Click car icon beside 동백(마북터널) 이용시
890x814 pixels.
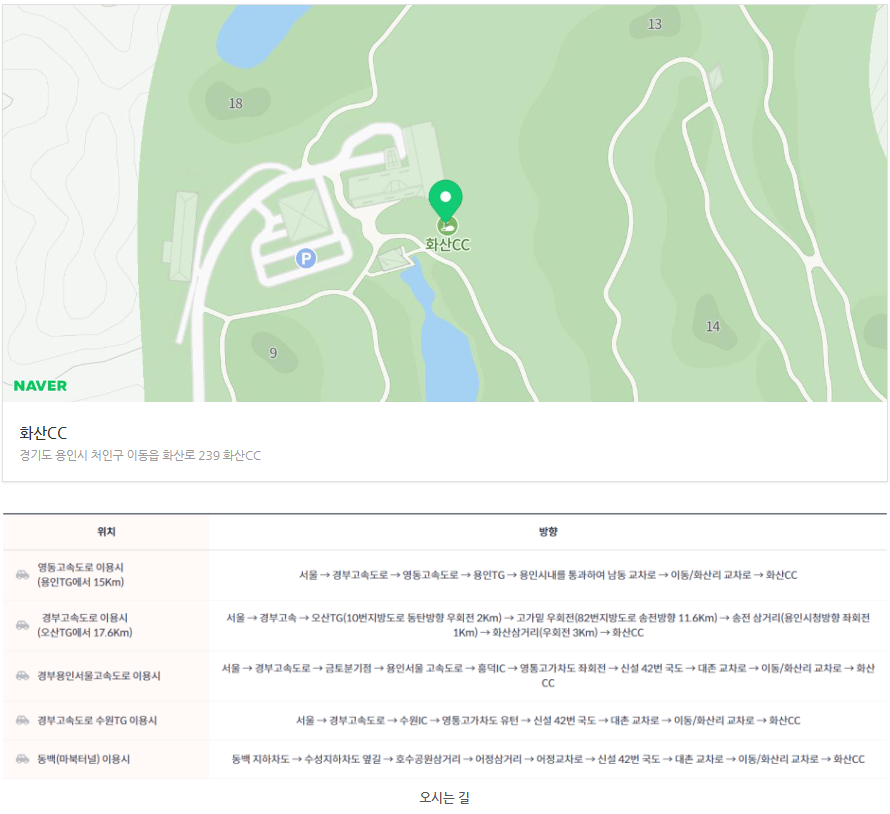tap(22, 759)
